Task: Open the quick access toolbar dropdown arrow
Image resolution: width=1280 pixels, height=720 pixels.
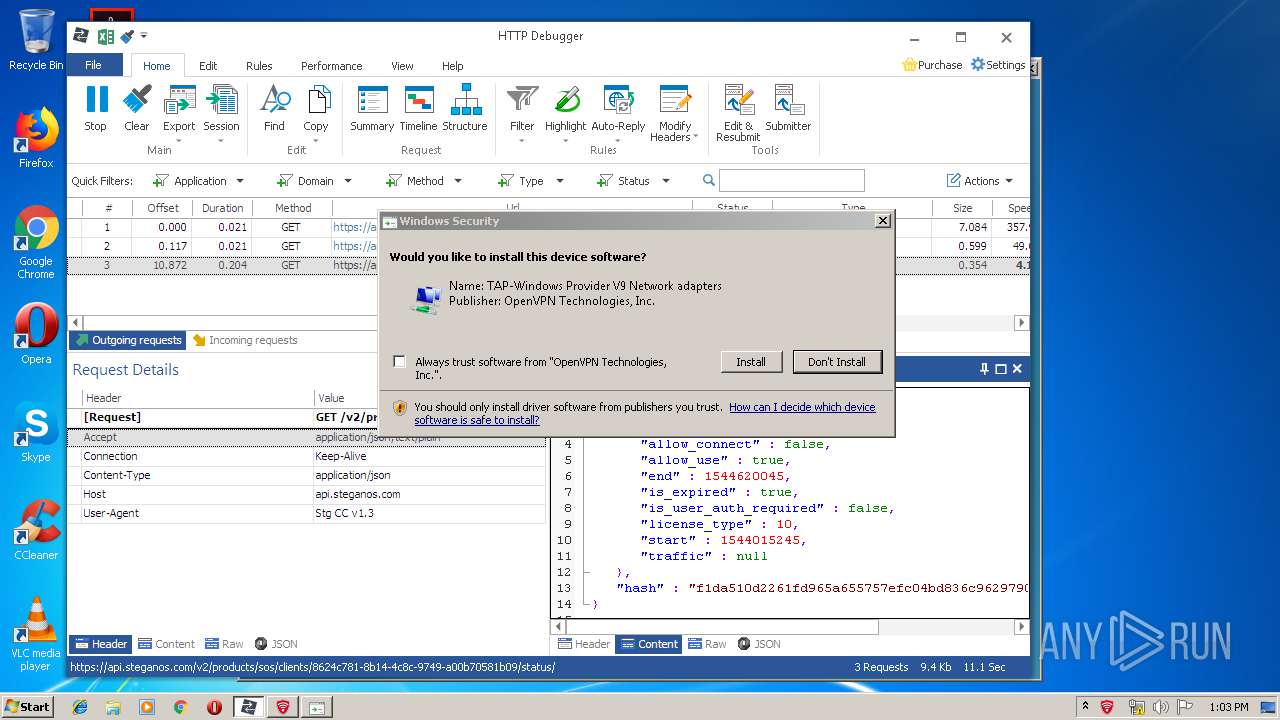Action: click(x=144, y=36)
